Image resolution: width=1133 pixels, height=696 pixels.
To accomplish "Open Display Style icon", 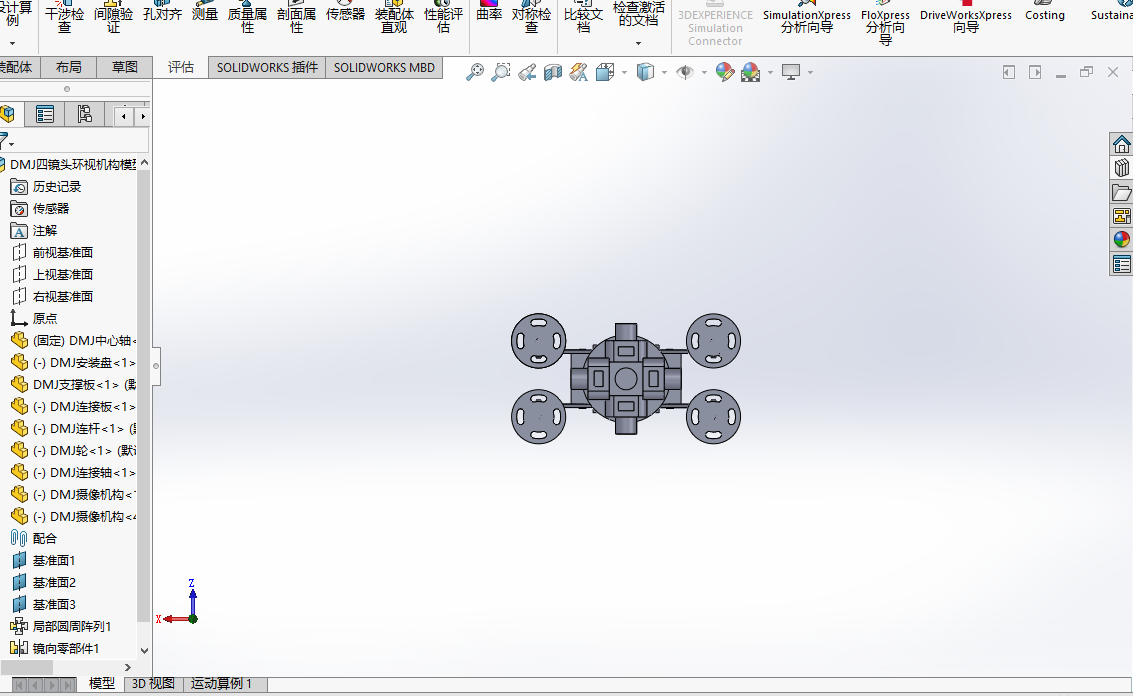I will pyautogui.click(x=645, y=72).
